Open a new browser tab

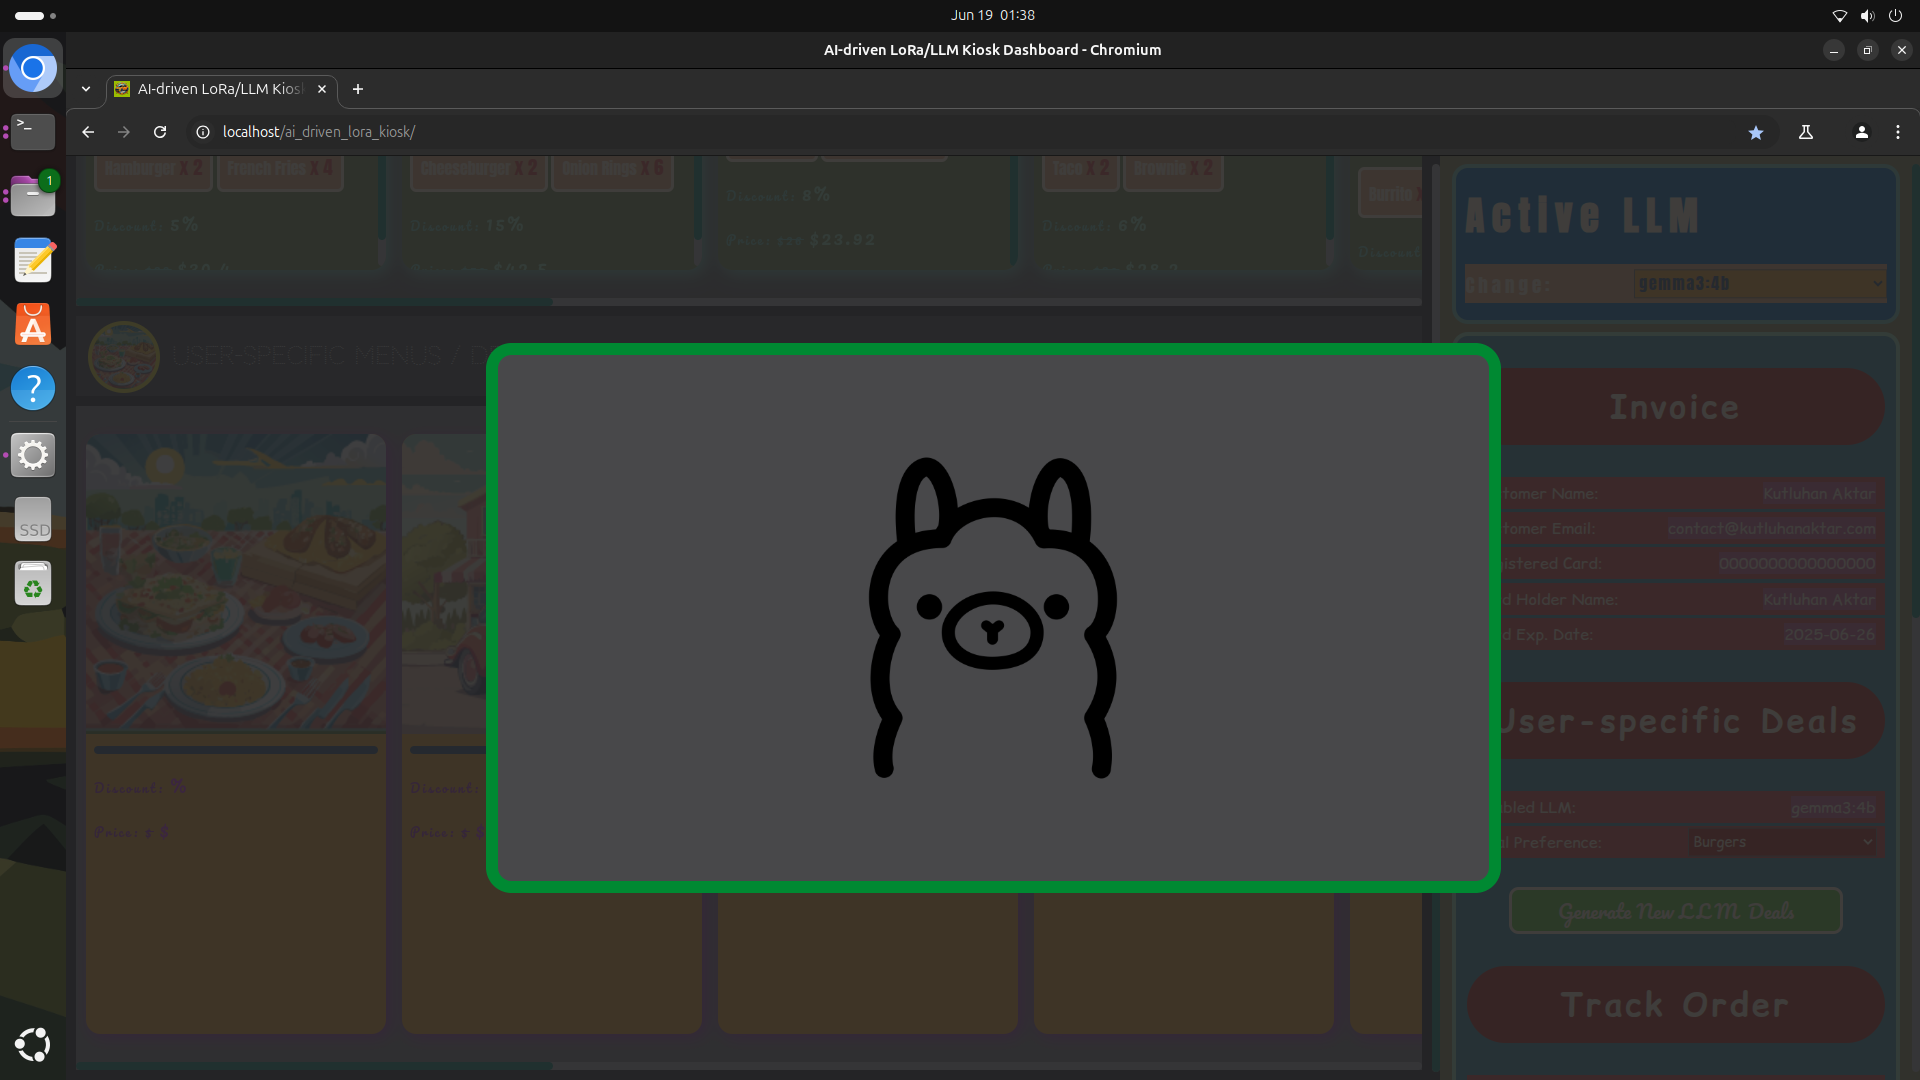(x=358, y=89)
